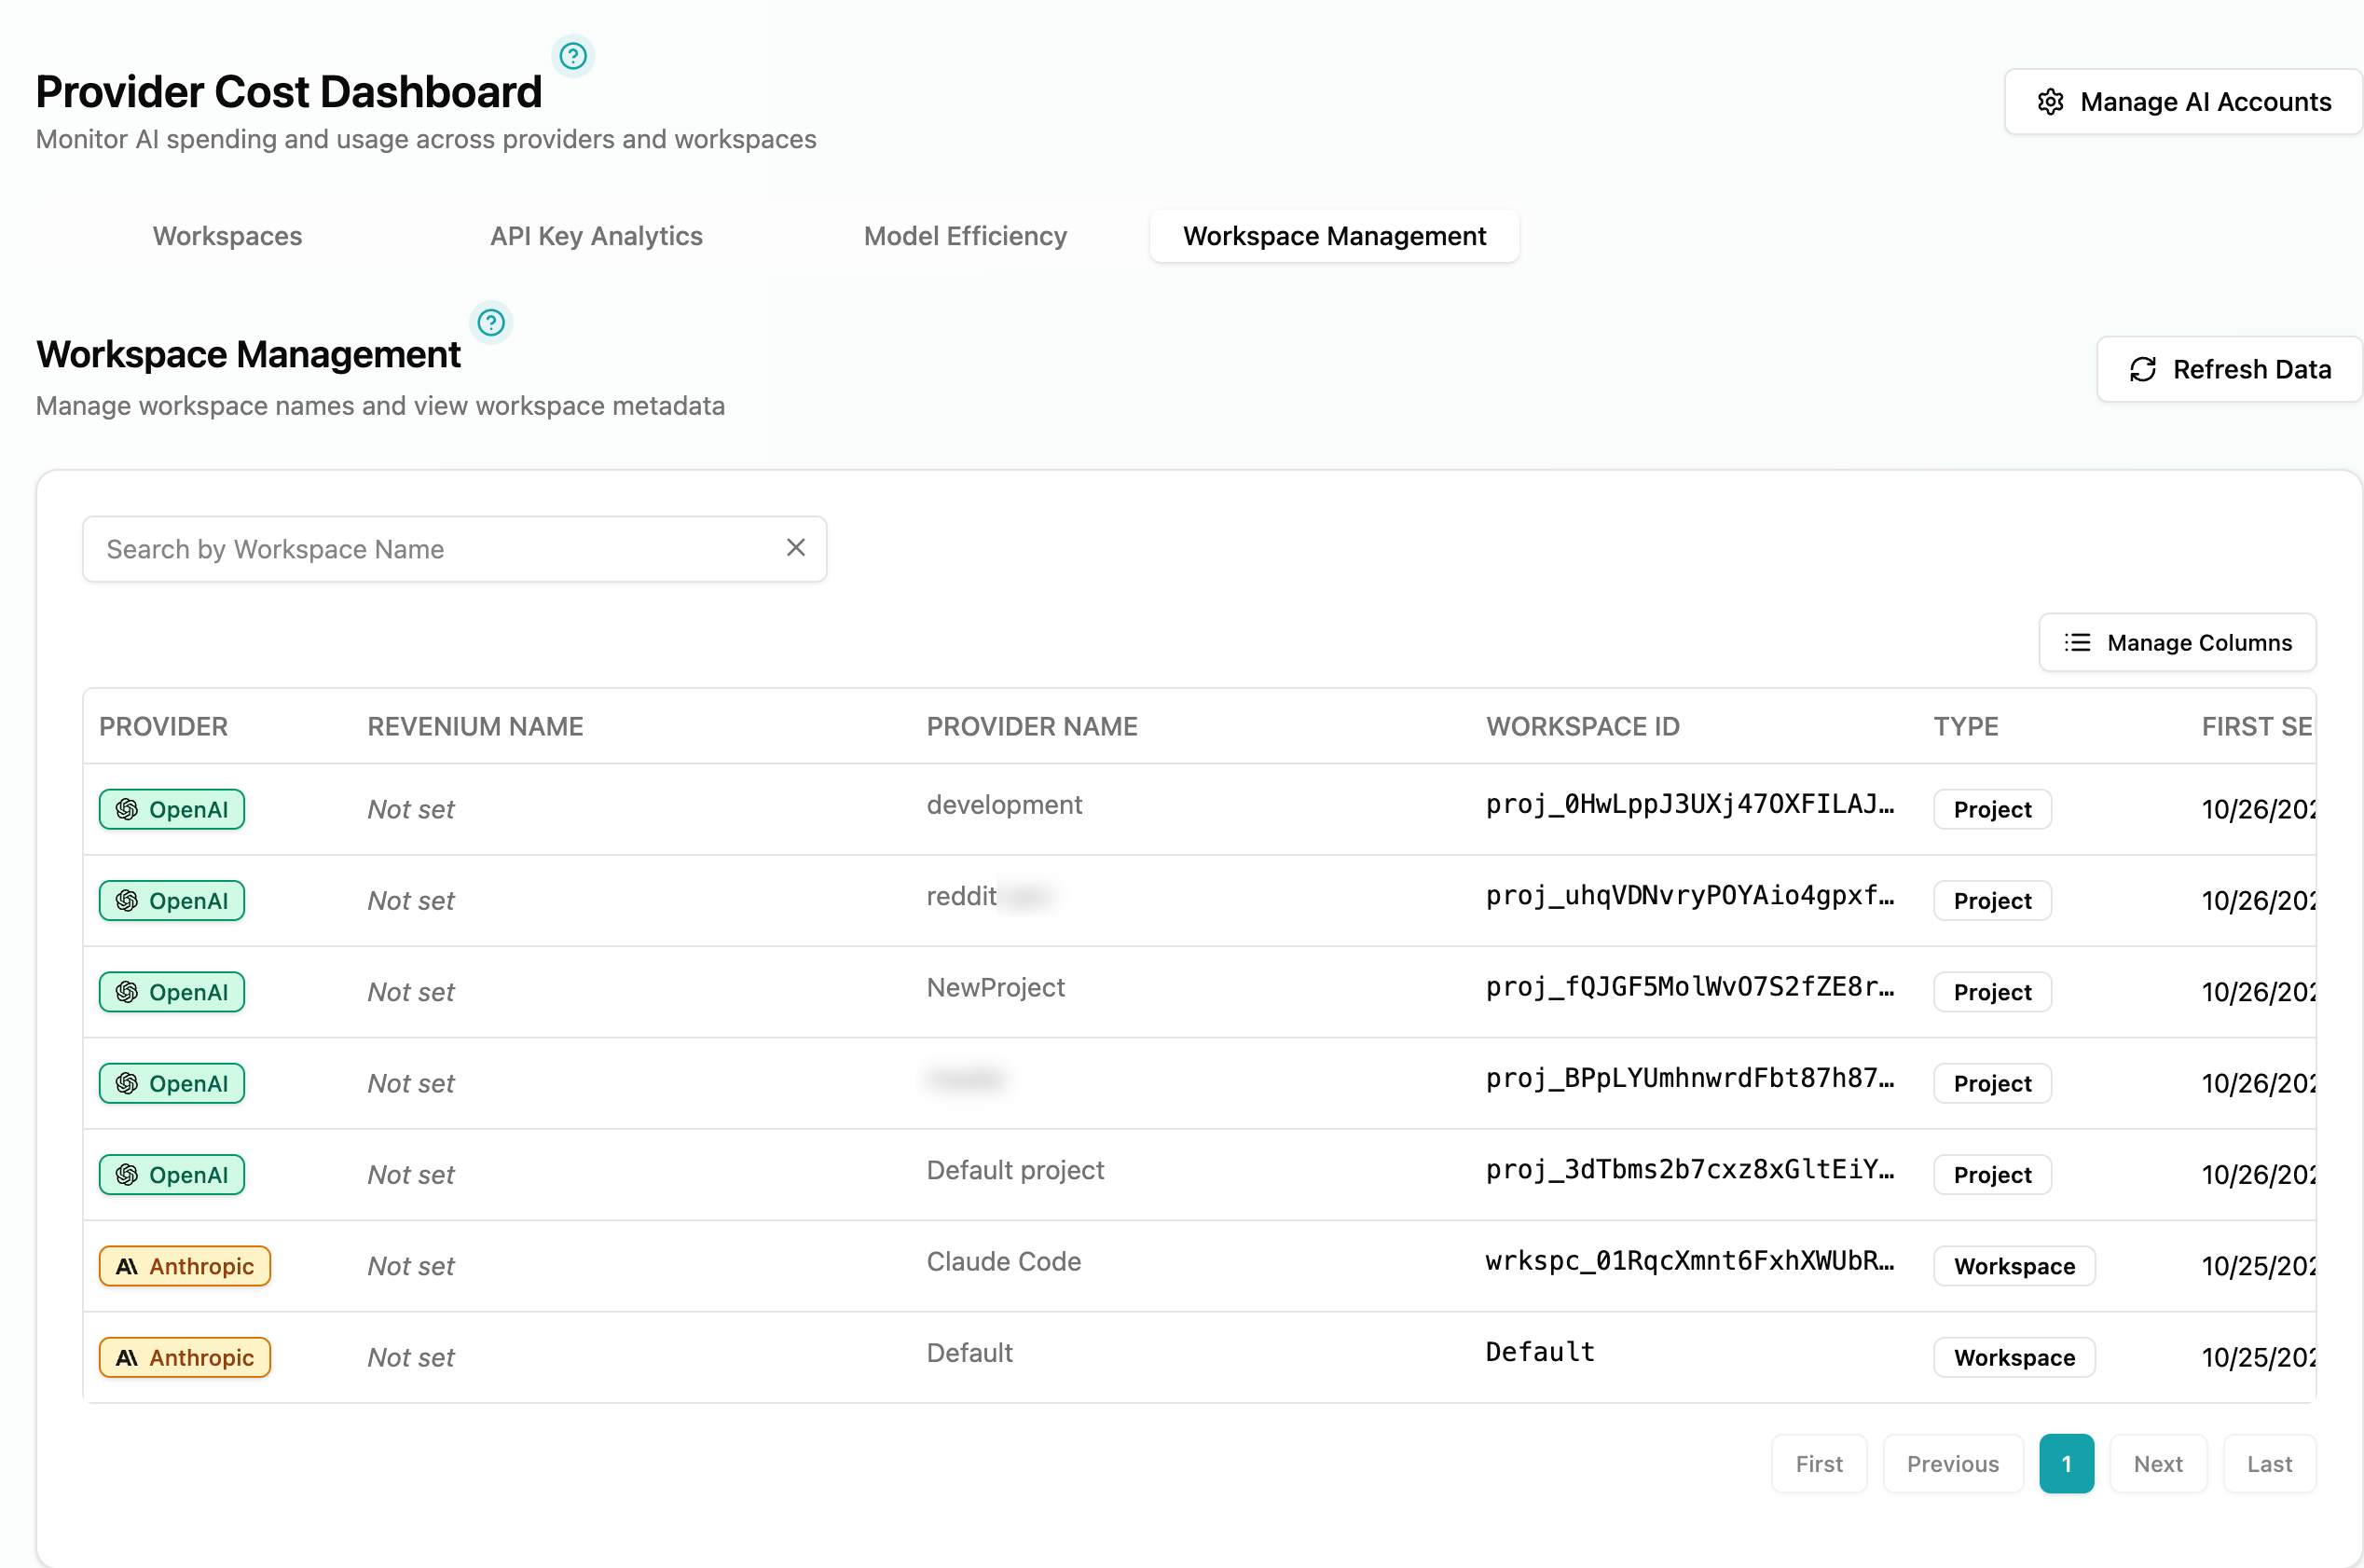Click Anthropic badge in Claude Code row
Screen dimensions: 2364x1568
pos(185,1266)
